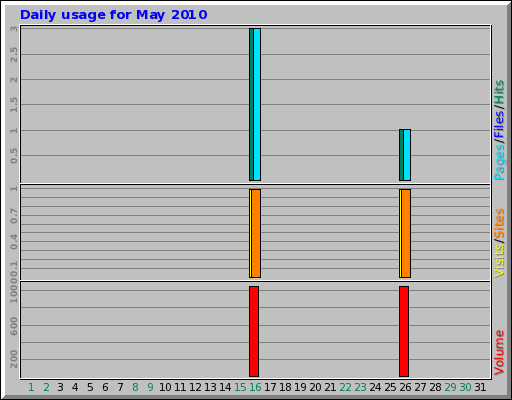Click the '0.7' value on visits axis
The width and height of the screenshot is (512, 400).
[14, 216]
